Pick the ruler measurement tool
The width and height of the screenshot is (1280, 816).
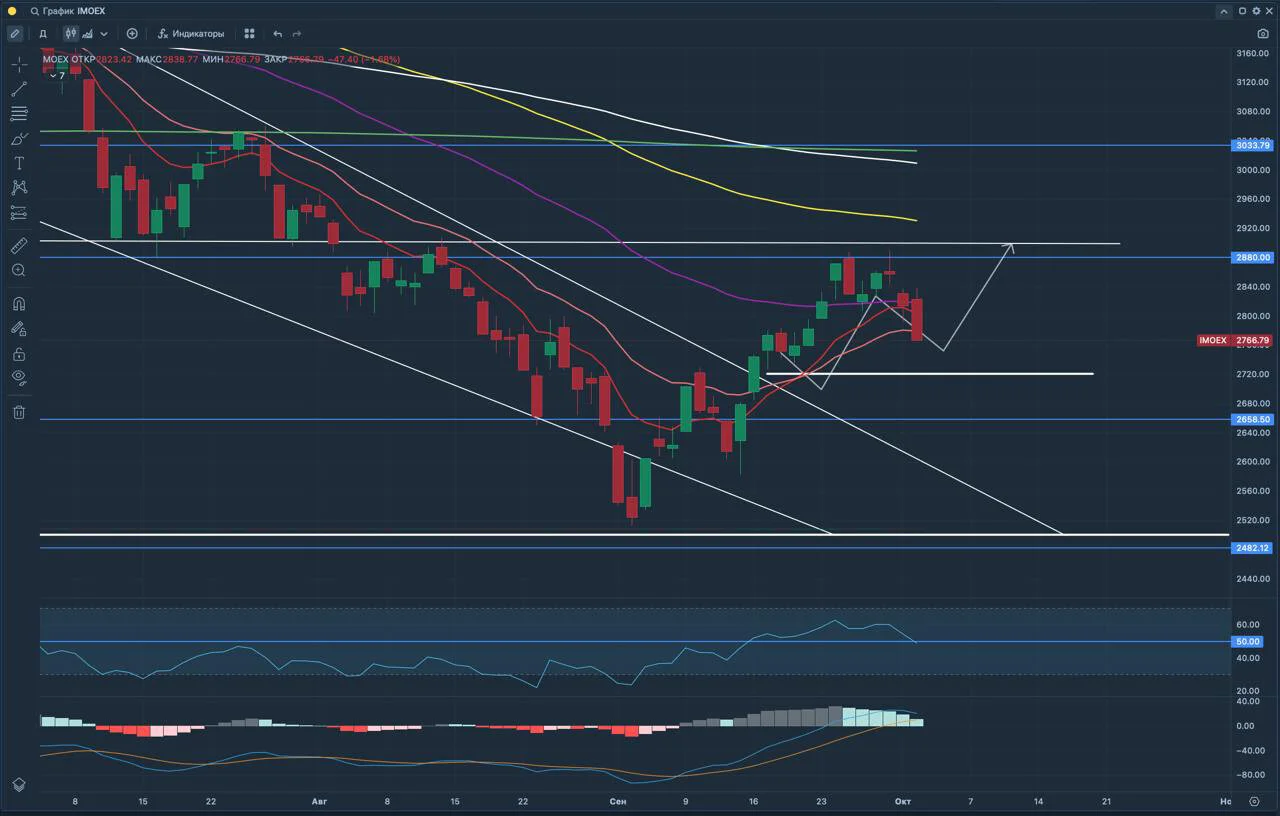[18, 245]
